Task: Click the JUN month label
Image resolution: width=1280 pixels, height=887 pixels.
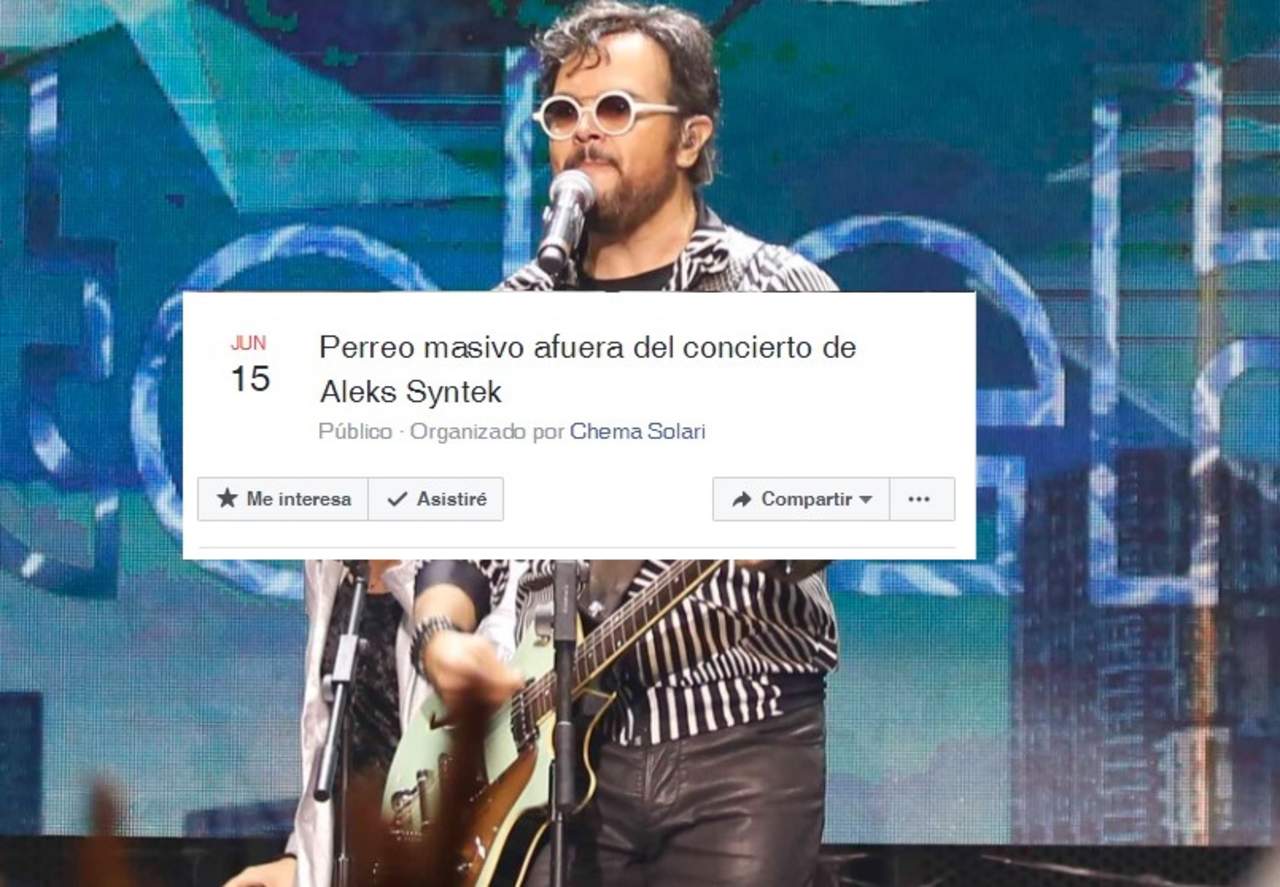Action: coord(248,343)
